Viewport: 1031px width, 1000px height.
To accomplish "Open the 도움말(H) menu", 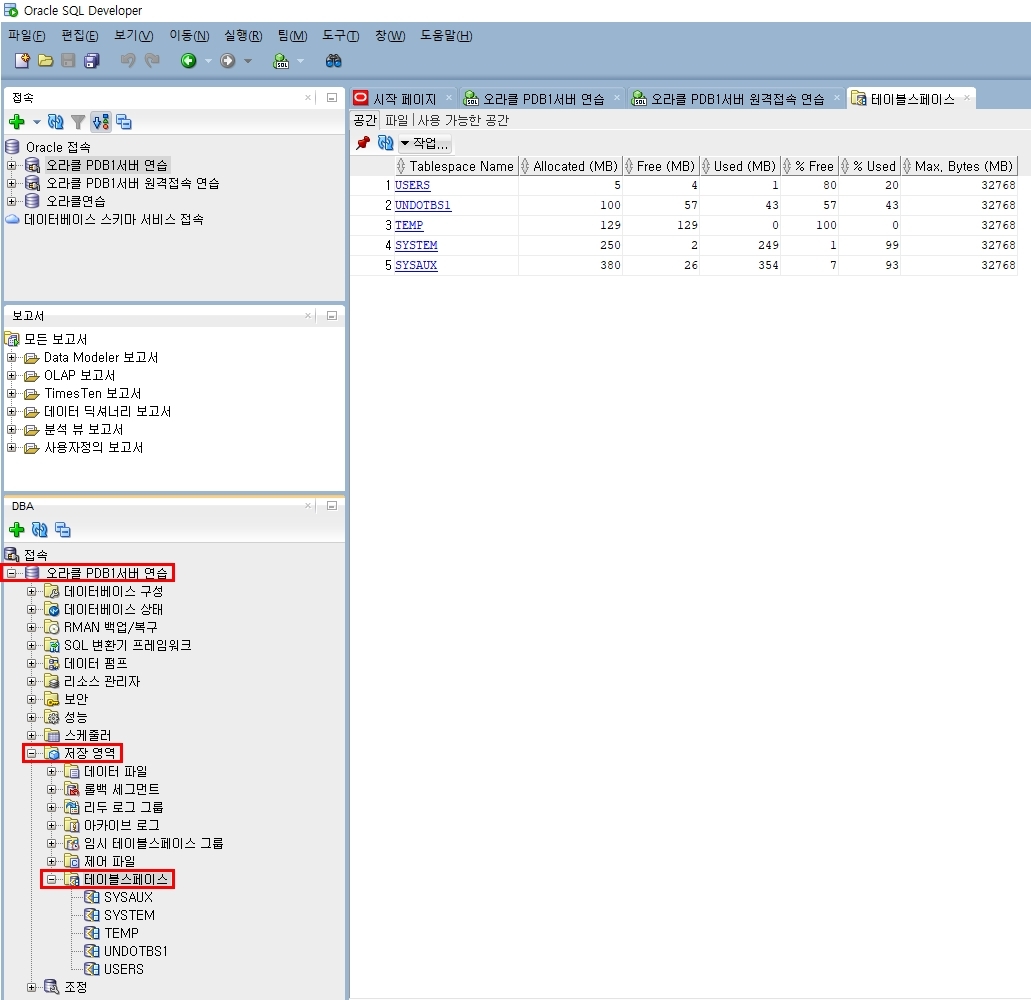I will pyautogui.click(x=446, y=36).
